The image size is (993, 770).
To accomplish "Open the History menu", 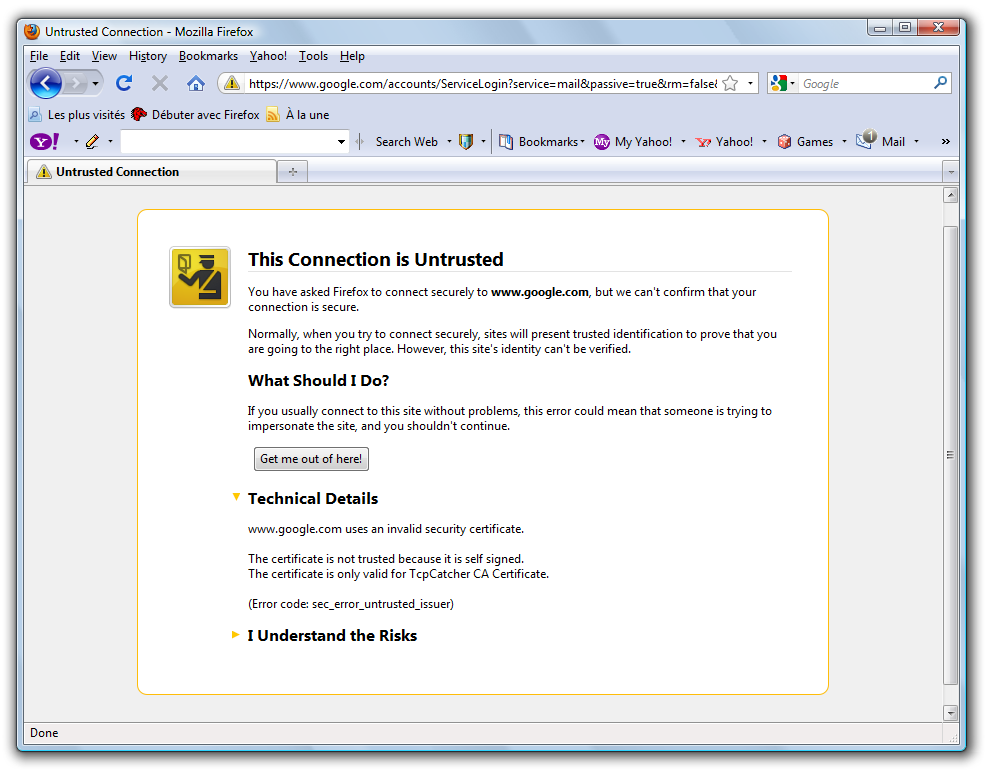I will [148, 56].
